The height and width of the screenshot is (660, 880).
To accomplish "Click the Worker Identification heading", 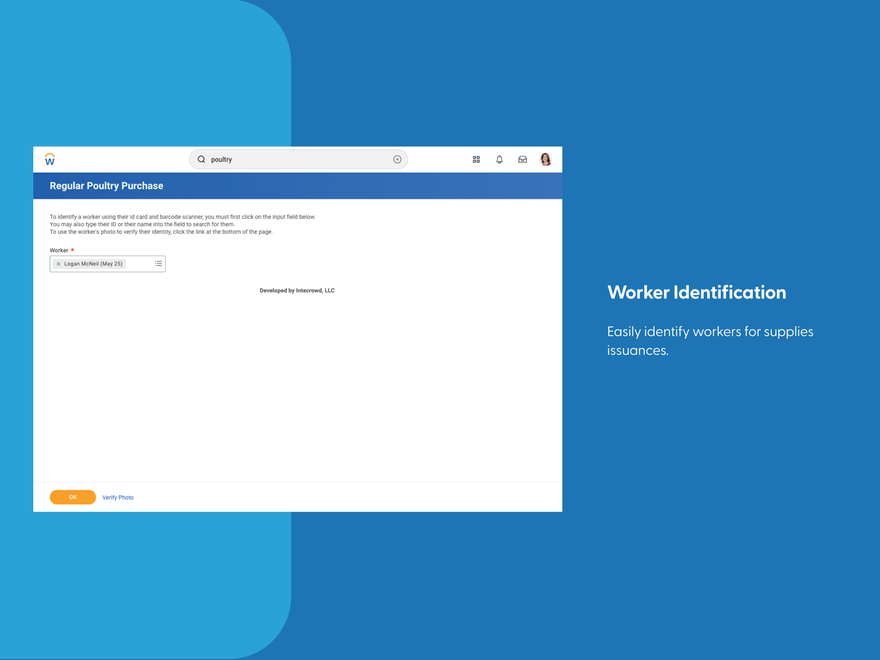I will pyautogui.click(x=697, y=292).
